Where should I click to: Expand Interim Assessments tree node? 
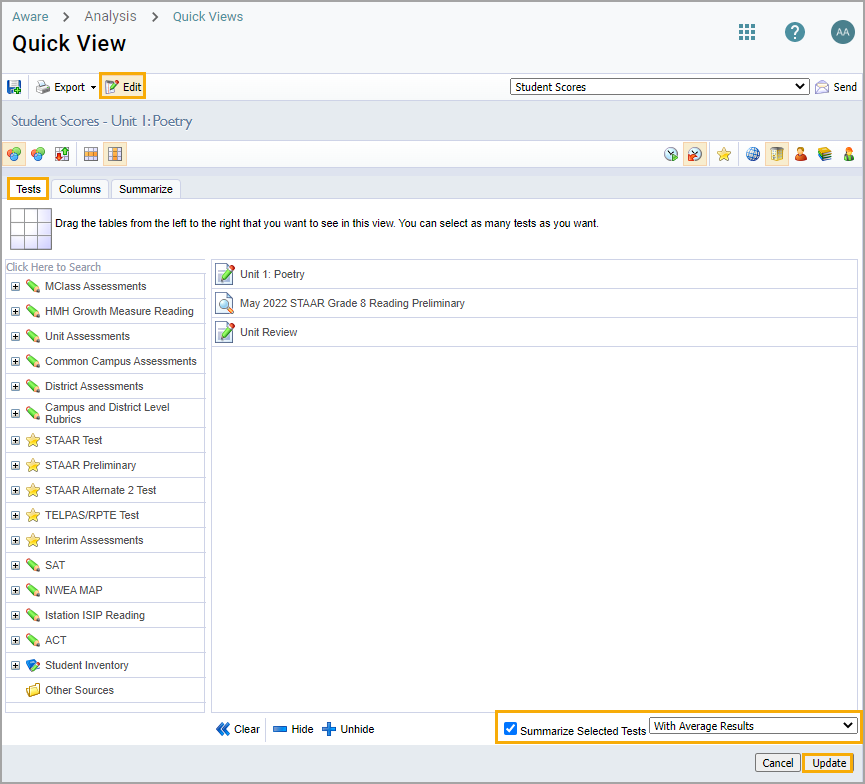(x=15, y=540)
